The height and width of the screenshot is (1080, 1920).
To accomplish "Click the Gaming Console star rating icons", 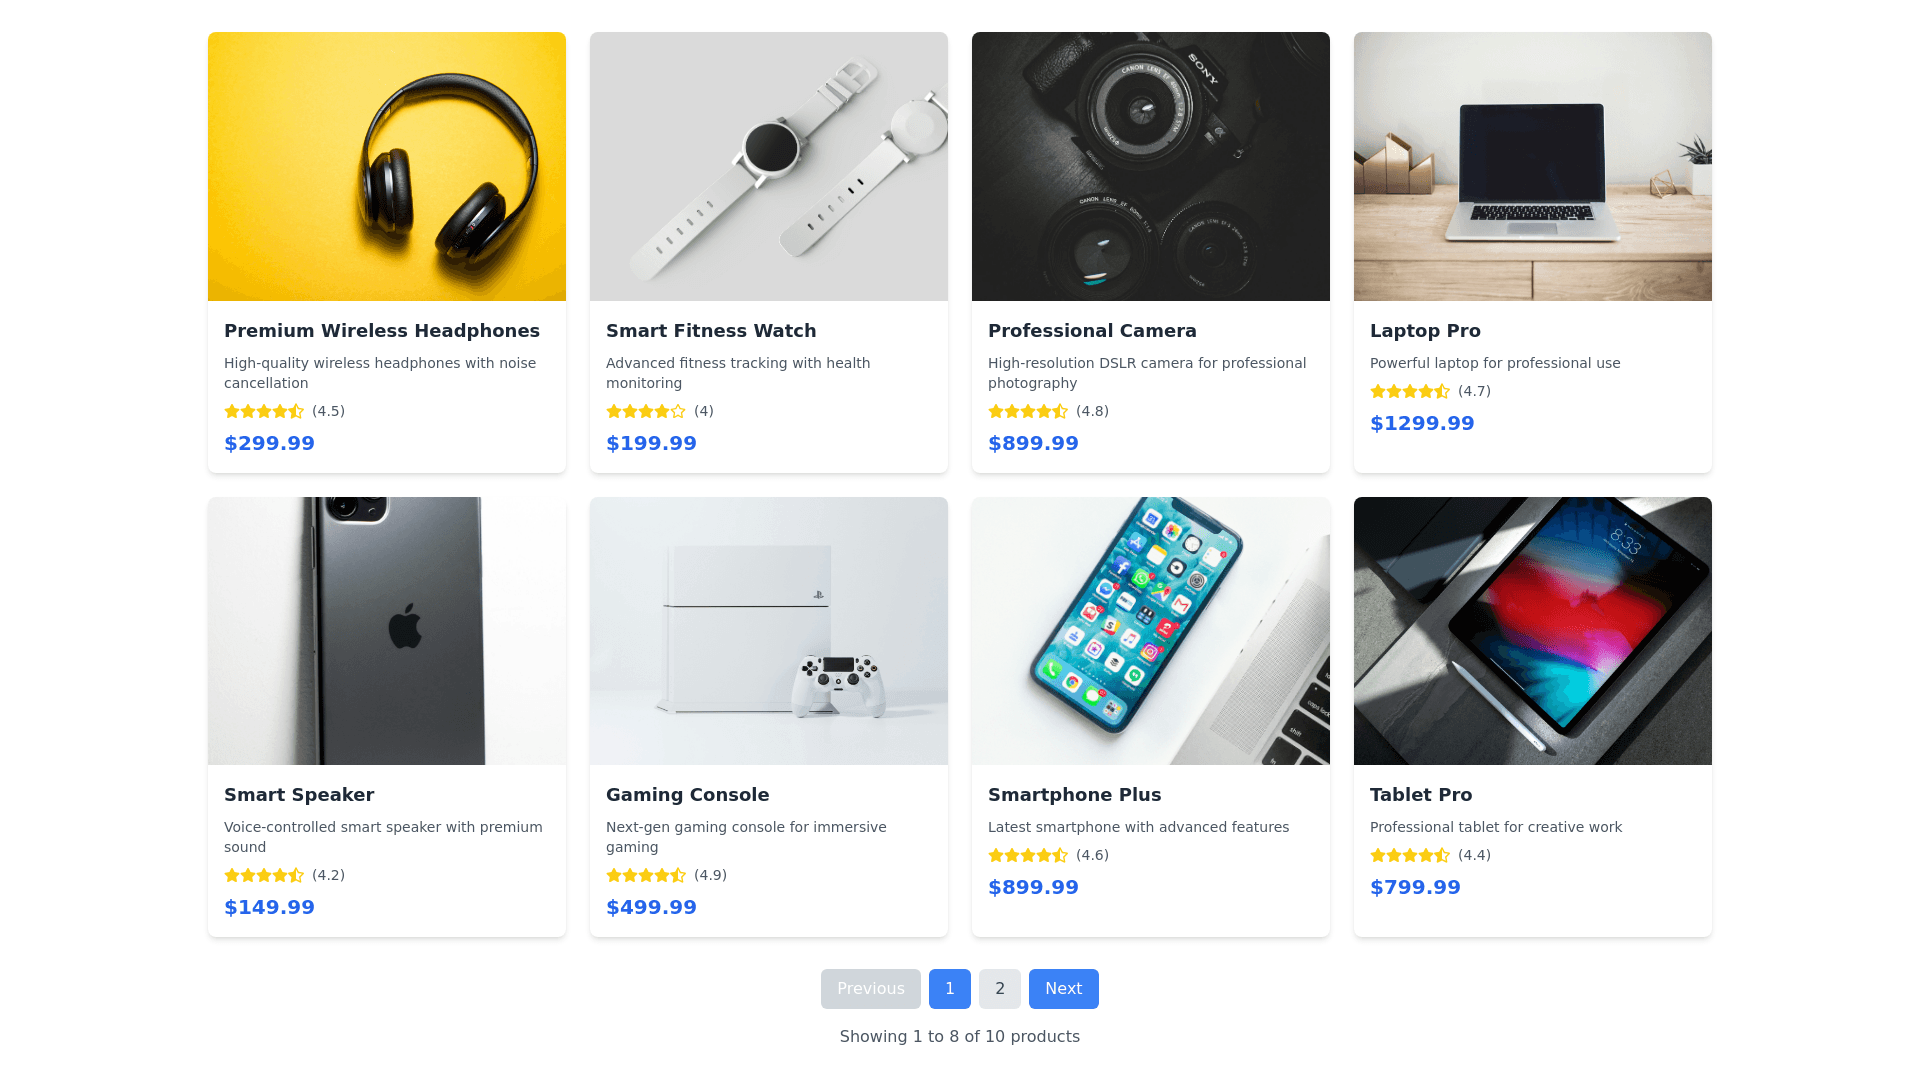I will 646,875.
